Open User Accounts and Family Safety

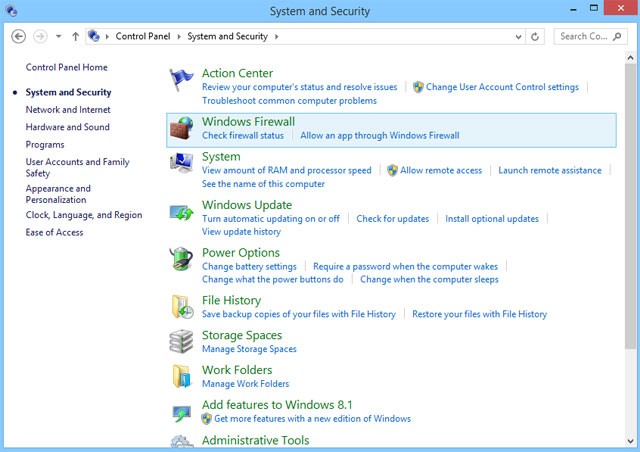77,167
